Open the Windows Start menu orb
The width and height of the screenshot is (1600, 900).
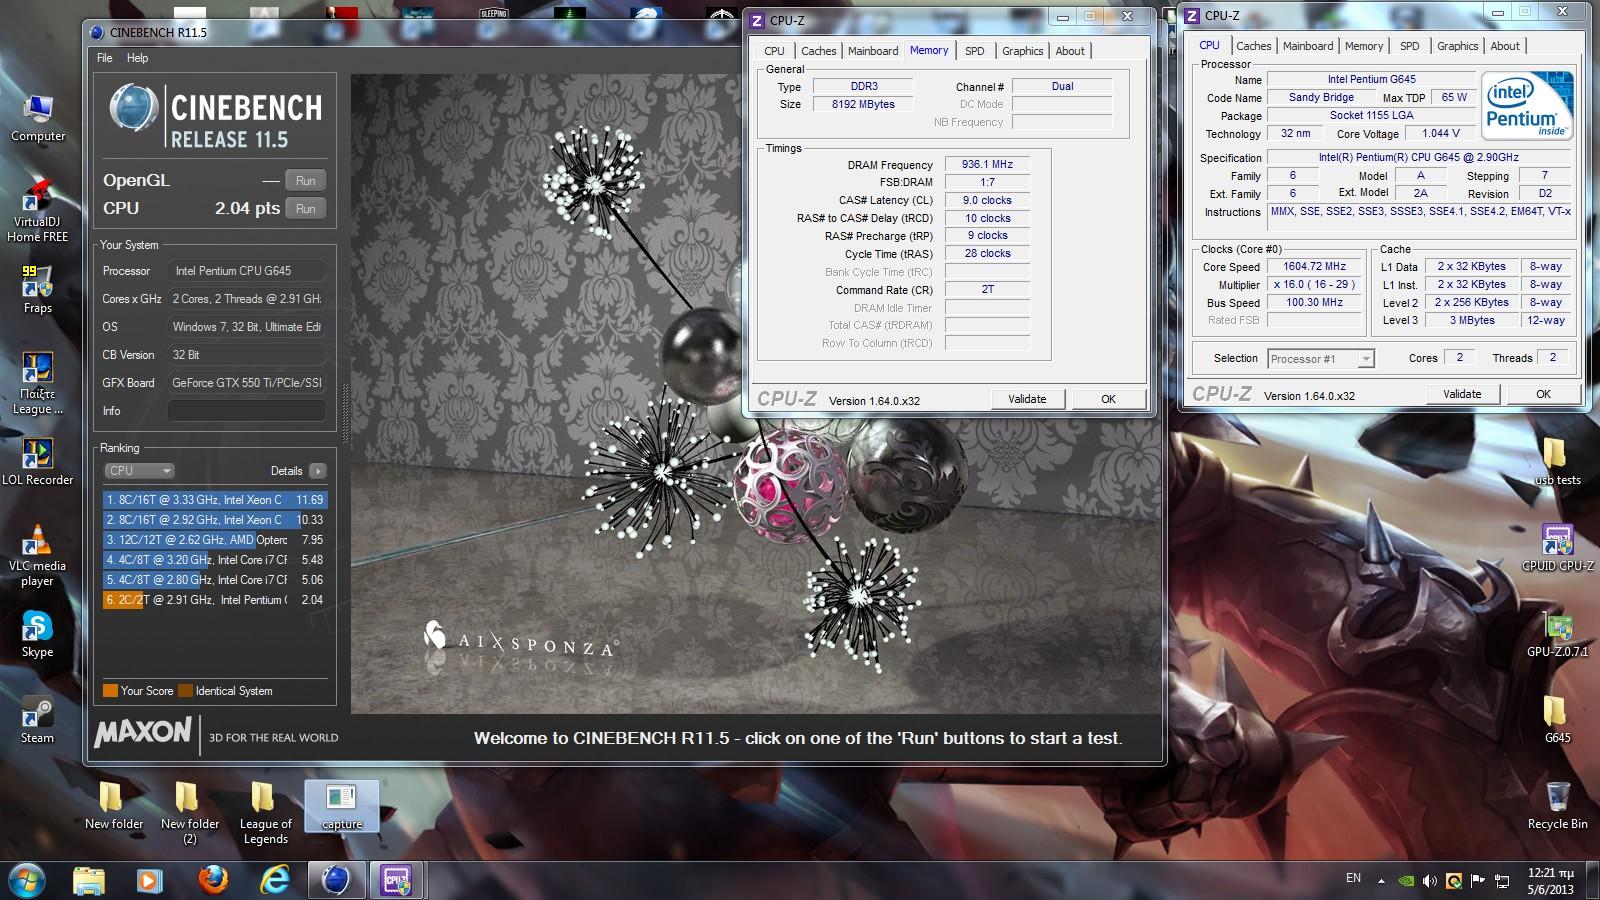[x=26, y=880]
